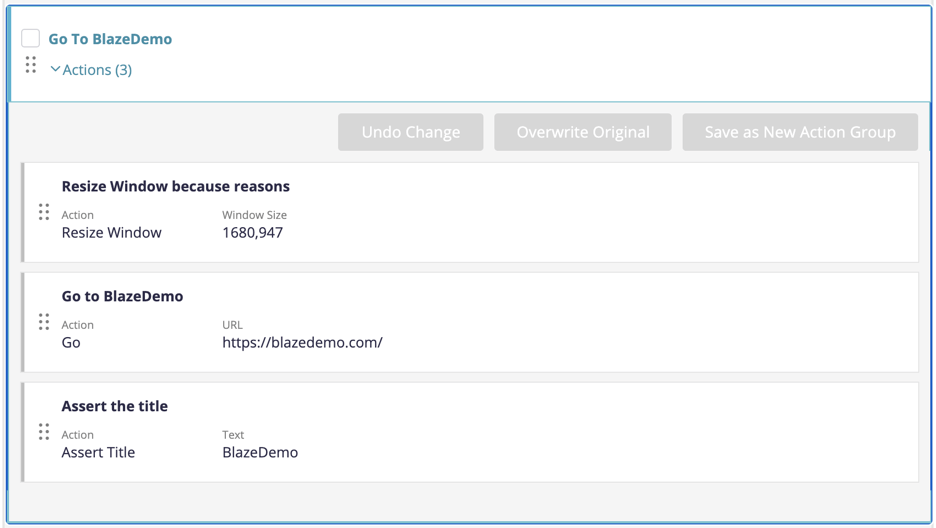
Task: Click the Overwrite Original button
Action: (x=583, y=132)
